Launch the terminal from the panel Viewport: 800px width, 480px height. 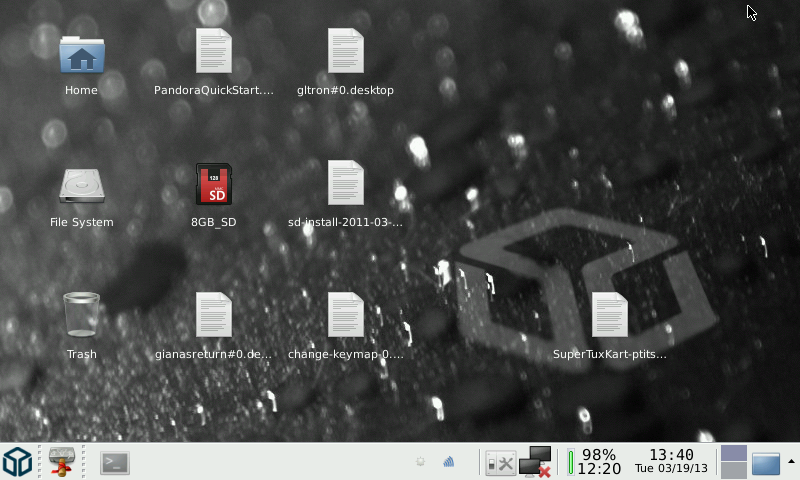click(115, 462)
